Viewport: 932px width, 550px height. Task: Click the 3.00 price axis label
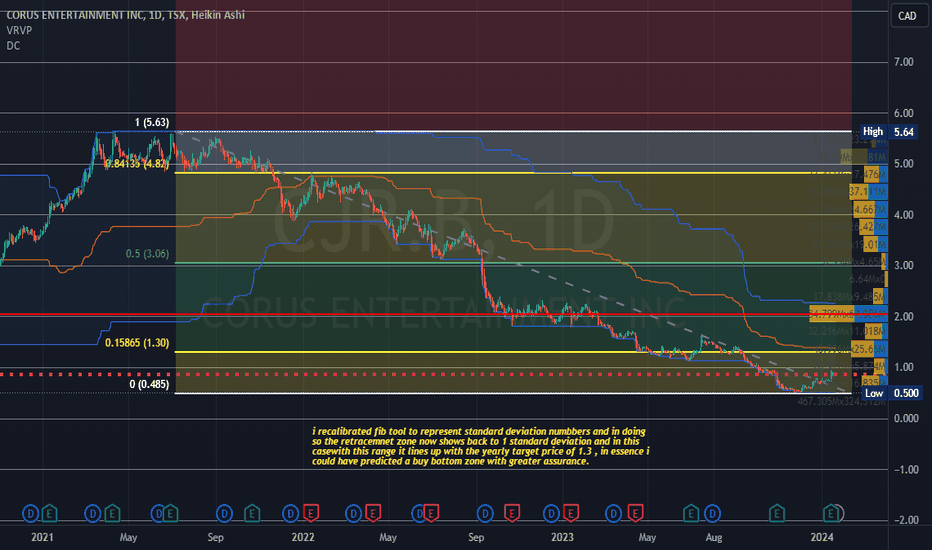(x=903, y=266)
